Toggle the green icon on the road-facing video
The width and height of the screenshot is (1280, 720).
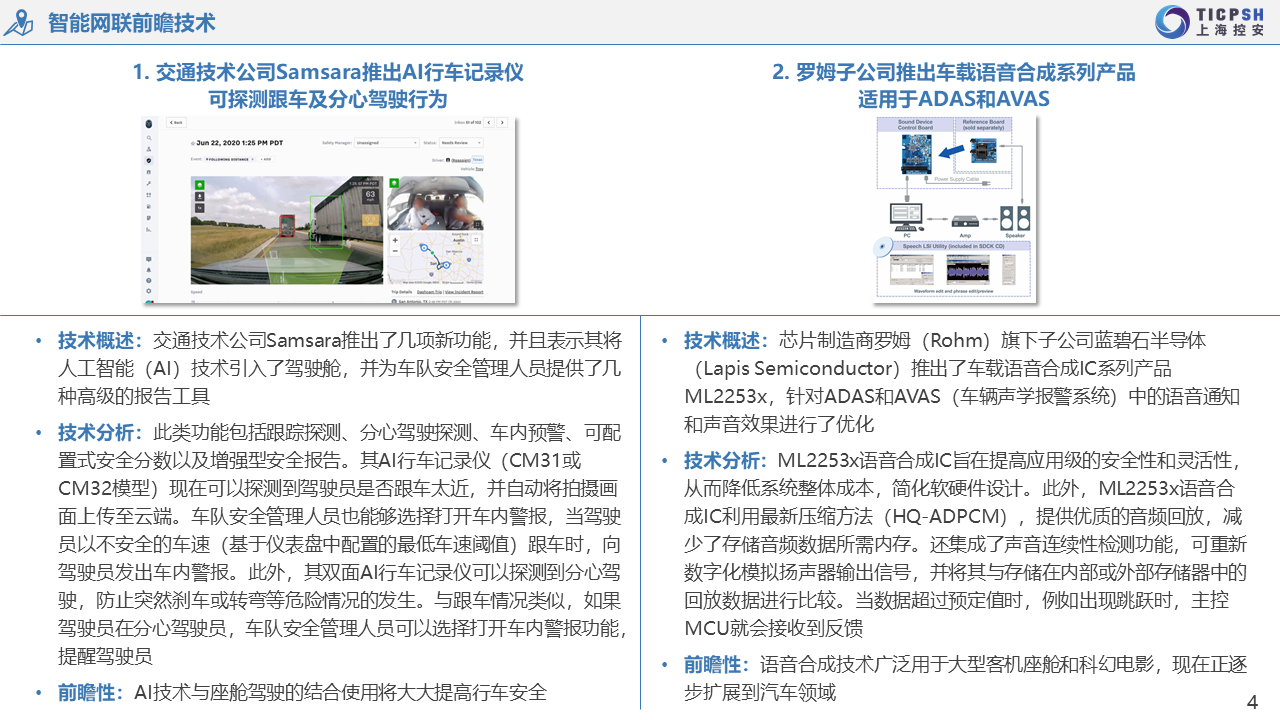click(199, 184)
